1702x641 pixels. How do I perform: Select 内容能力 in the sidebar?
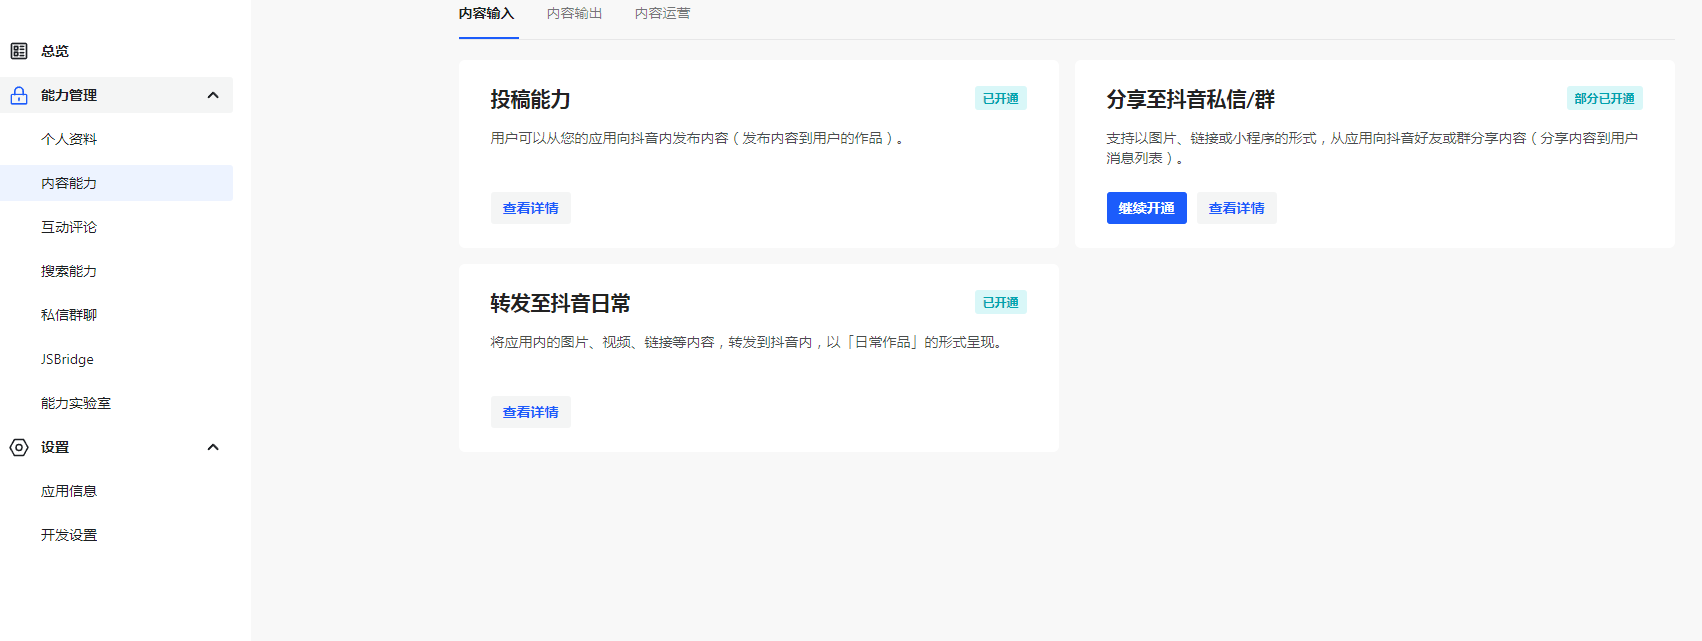[116, 183]
